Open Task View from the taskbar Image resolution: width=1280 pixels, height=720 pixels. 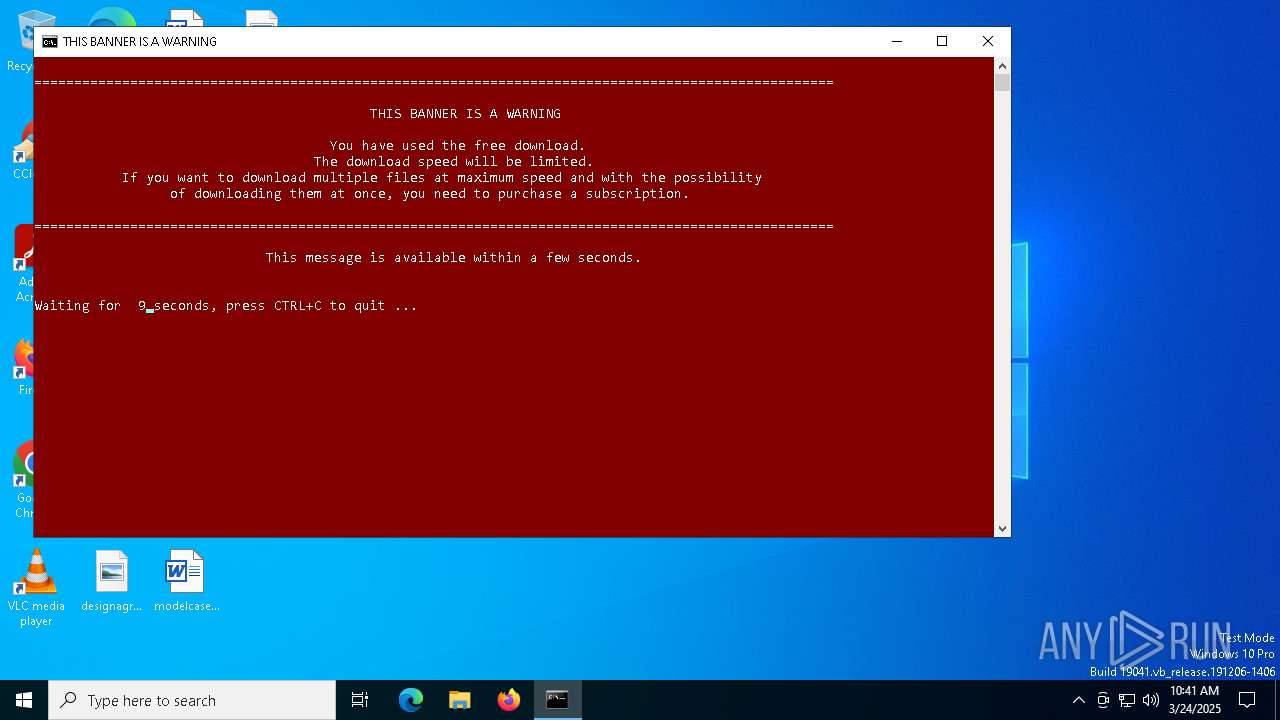[360, 700]
